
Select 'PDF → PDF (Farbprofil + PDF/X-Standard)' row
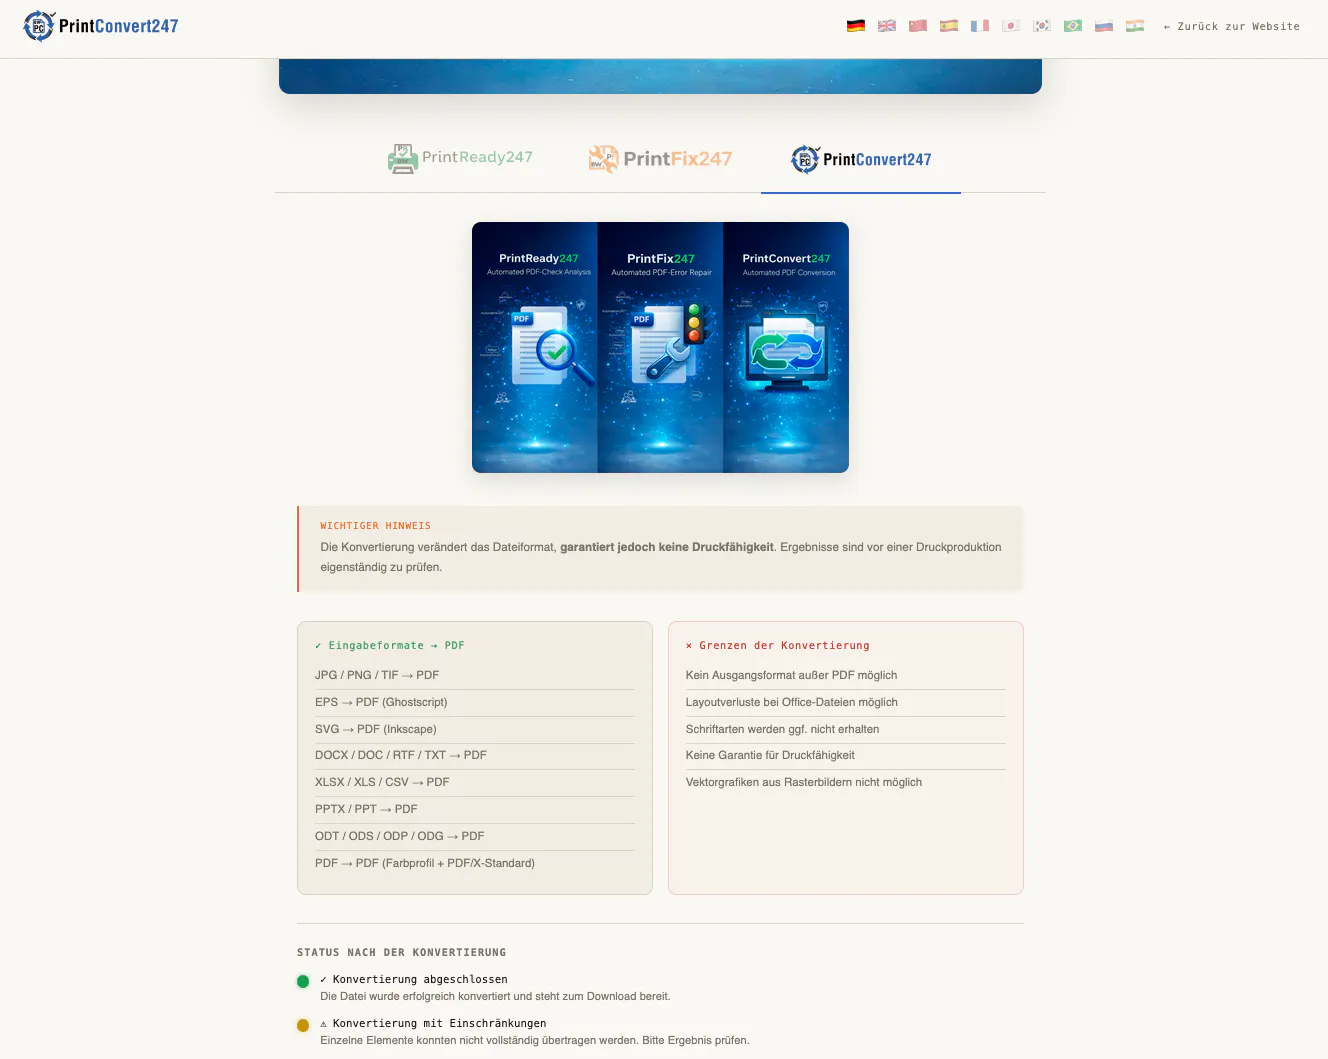coord(475,863)
